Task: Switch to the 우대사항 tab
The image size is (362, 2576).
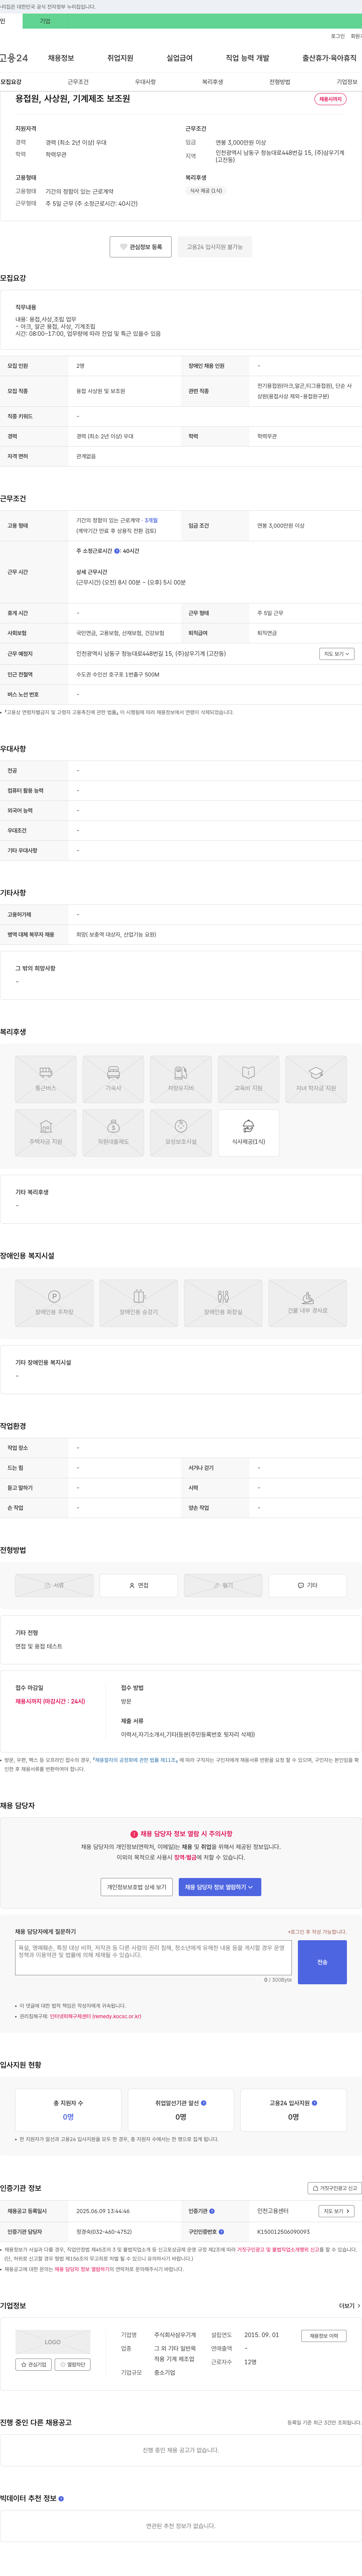Action: [145, 82]
